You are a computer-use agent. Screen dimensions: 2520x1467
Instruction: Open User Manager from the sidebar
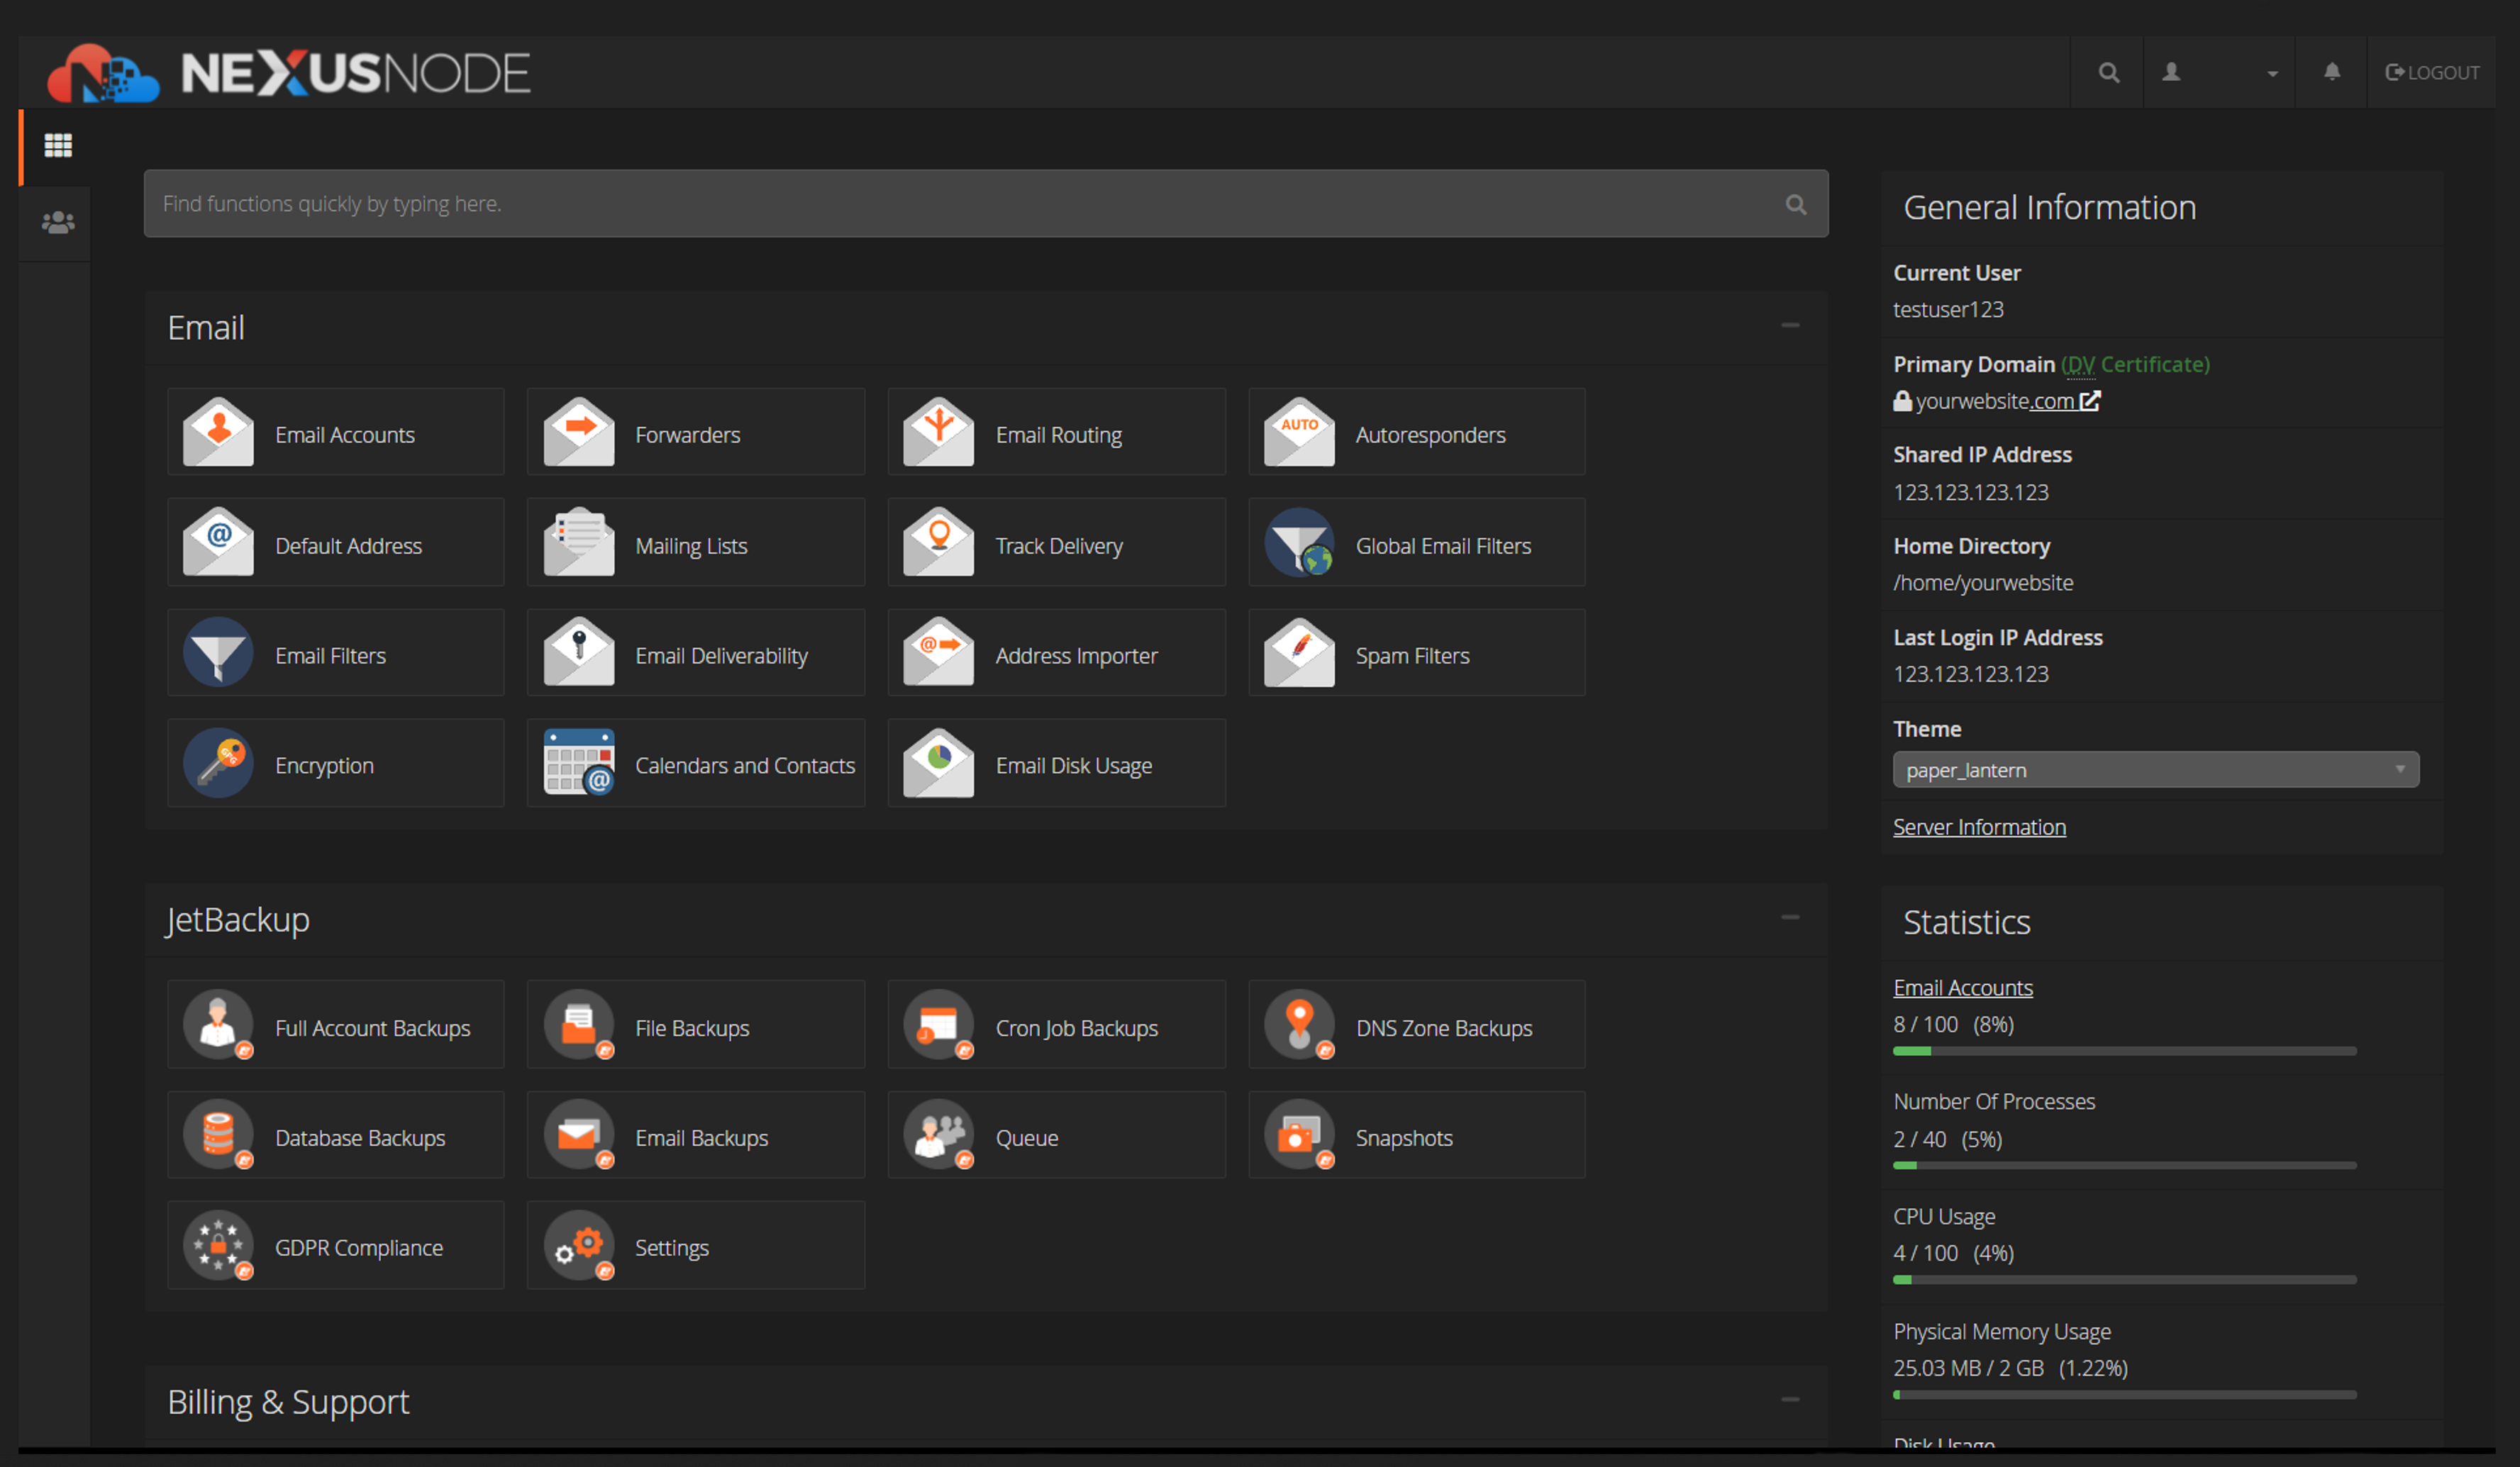tap(57, 222)
